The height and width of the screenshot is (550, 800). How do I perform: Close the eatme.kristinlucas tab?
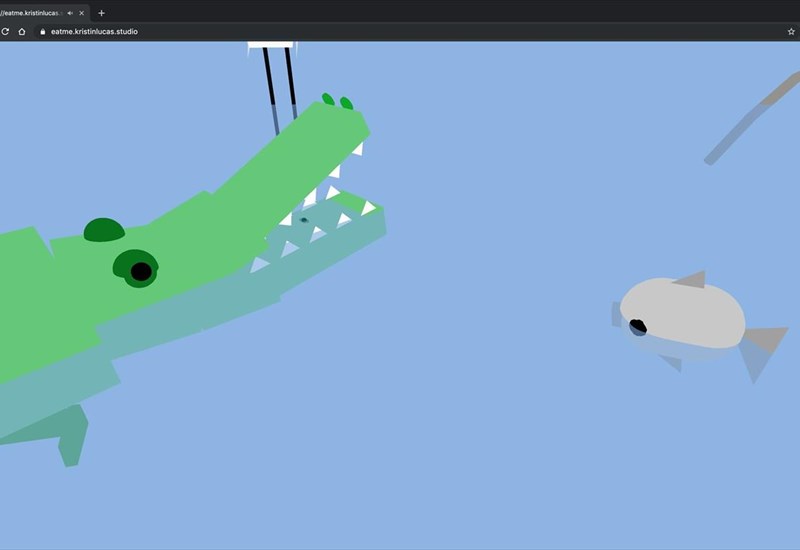[x=82, y=13]
